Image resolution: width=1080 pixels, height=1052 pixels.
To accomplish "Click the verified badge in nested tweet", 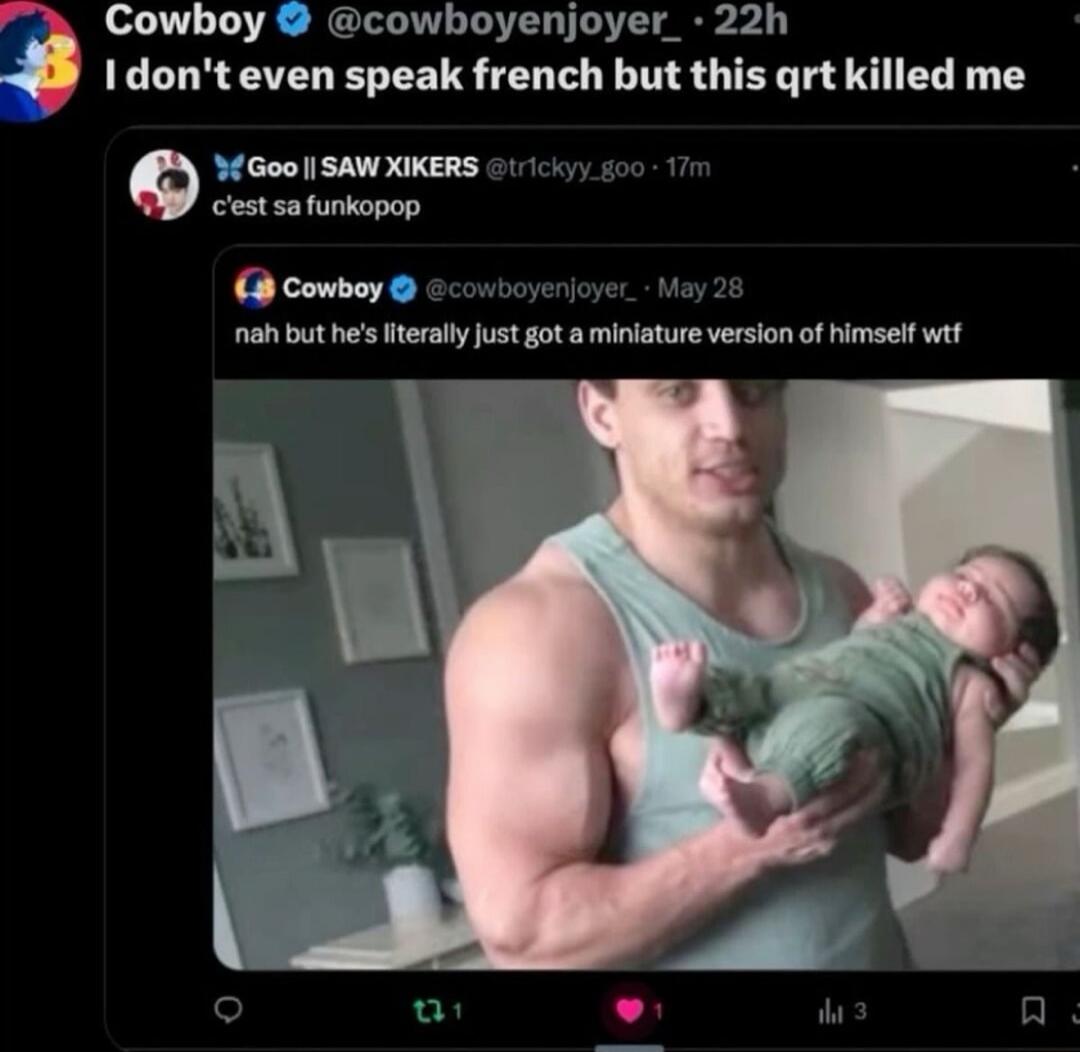I will (404, 289).
